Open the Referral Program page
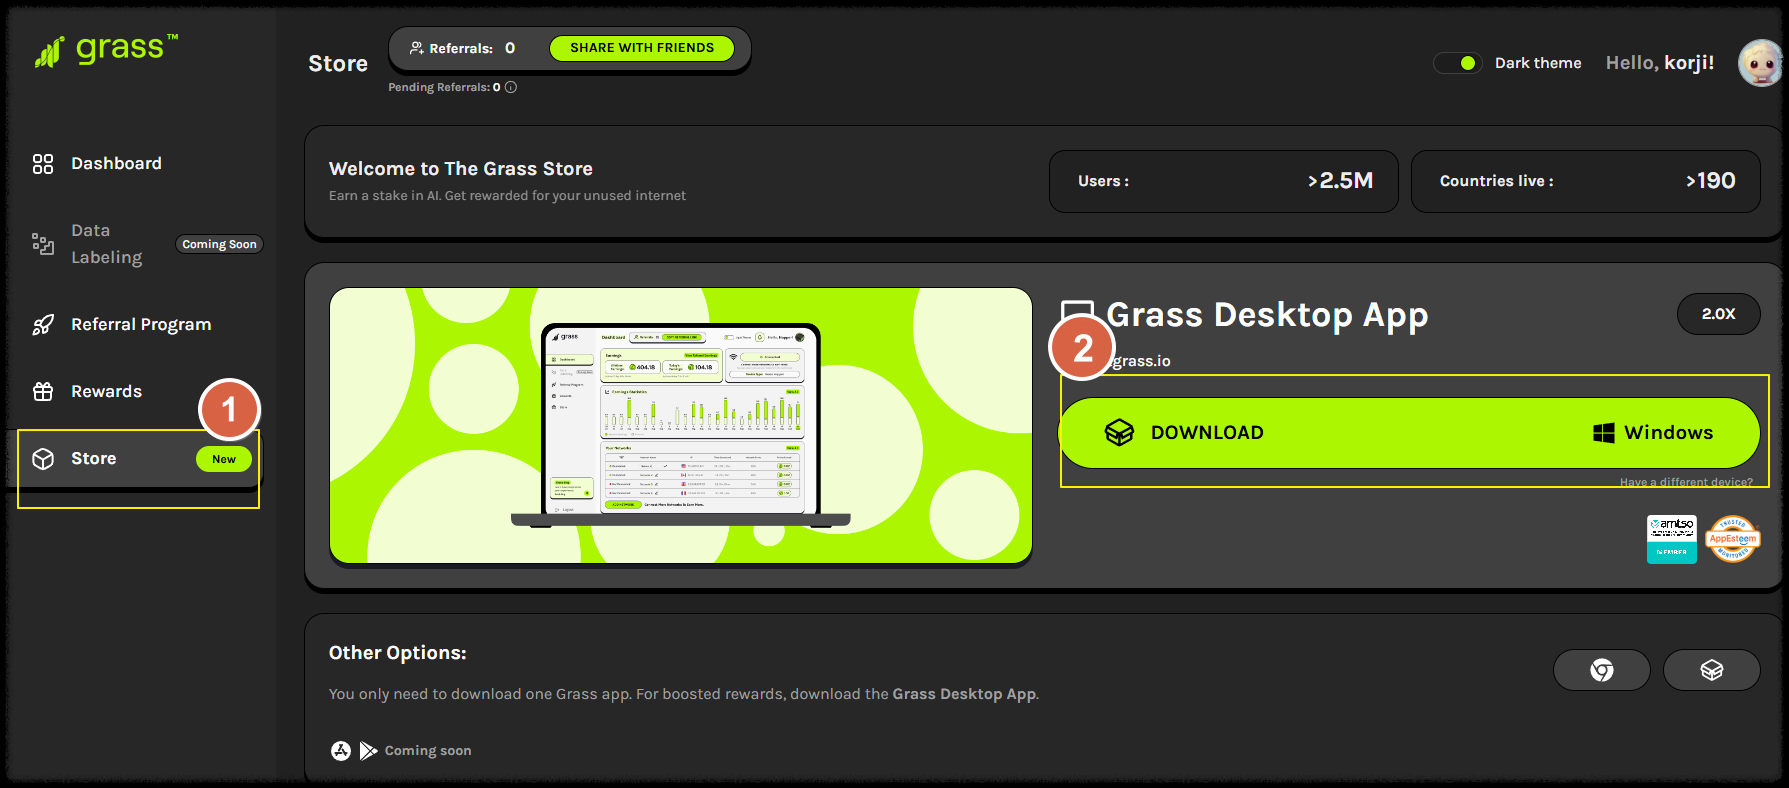Screen dimensions: 1789x788 [x=141, y=324]
